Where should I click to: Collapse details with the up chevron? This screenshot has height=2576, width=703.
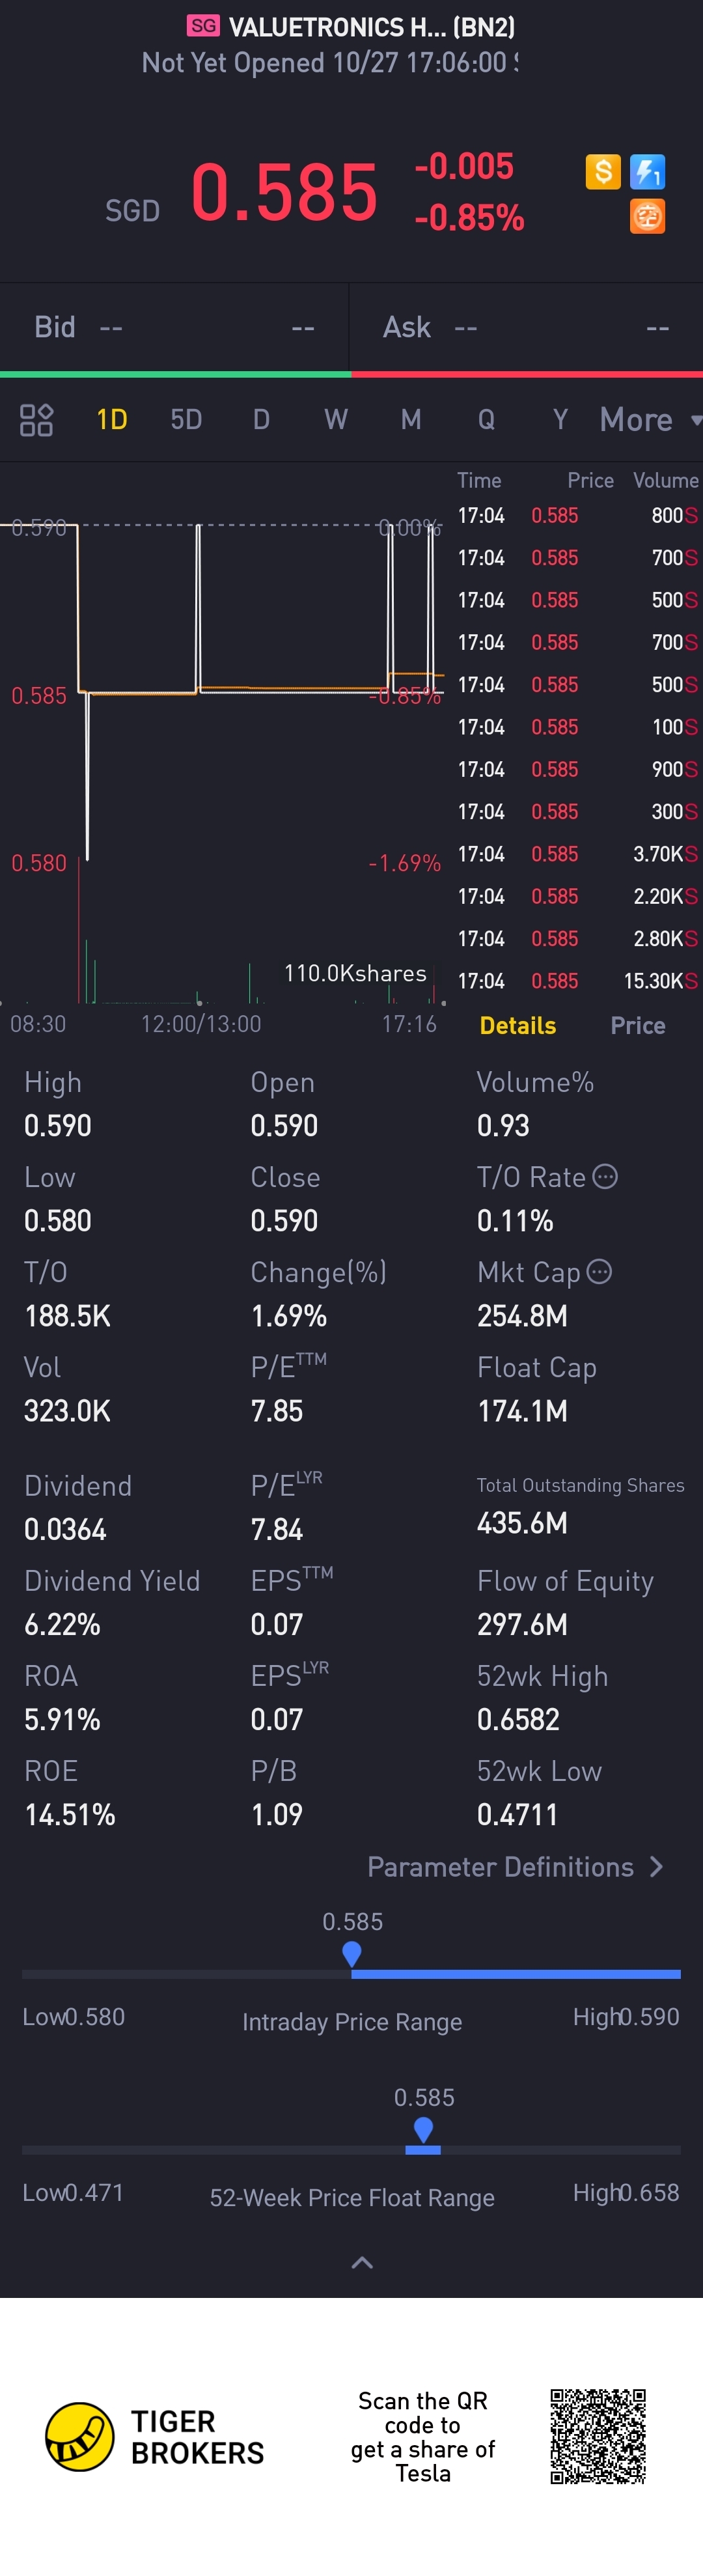(x=362, y=2263)
